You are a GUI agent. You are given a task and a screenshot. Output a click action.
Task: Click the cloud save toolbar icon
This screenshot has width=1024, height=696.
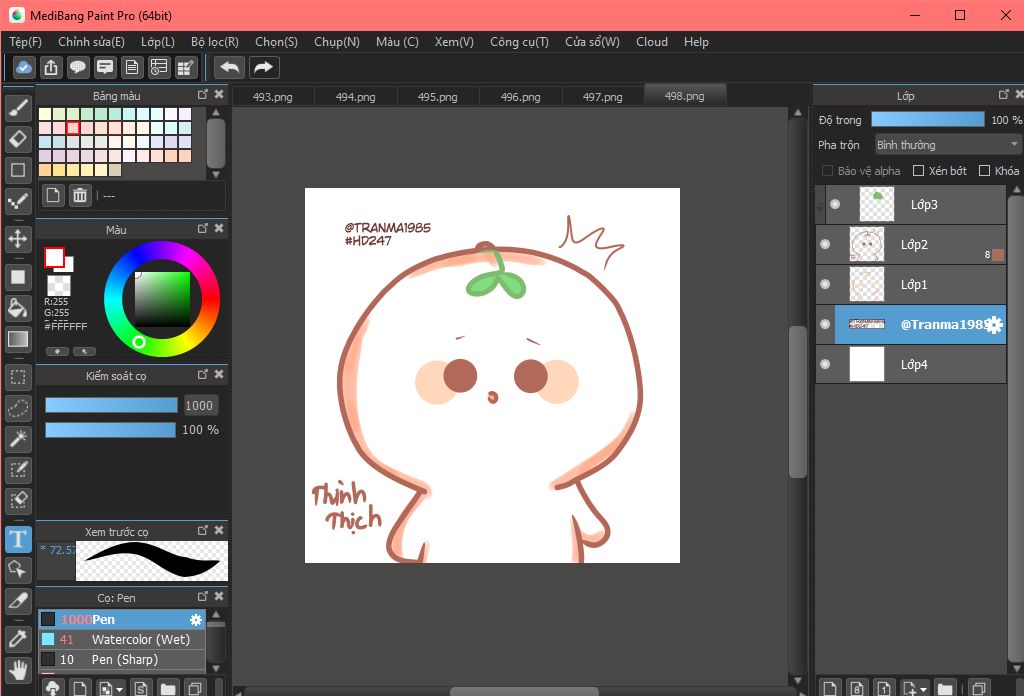pos(24,67)
